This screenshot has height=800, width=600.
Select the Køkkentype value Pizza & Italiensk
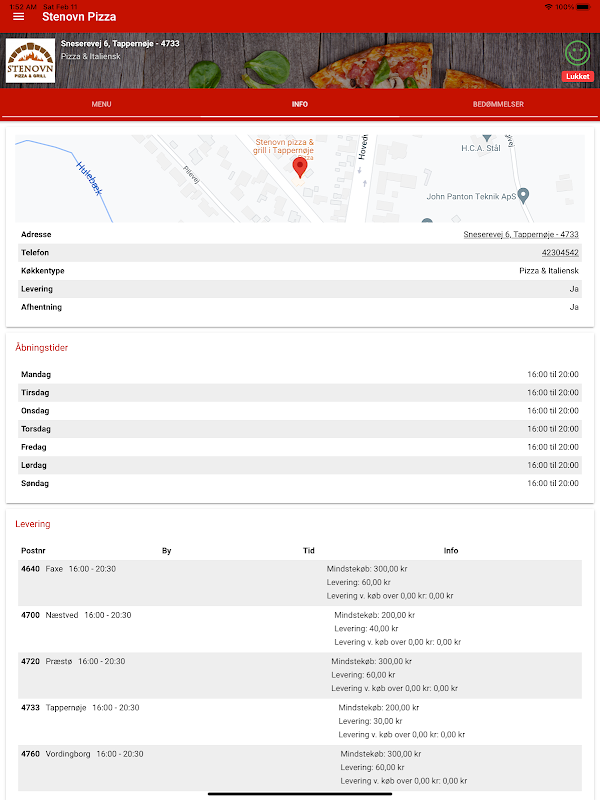click(x=549, y=271)
